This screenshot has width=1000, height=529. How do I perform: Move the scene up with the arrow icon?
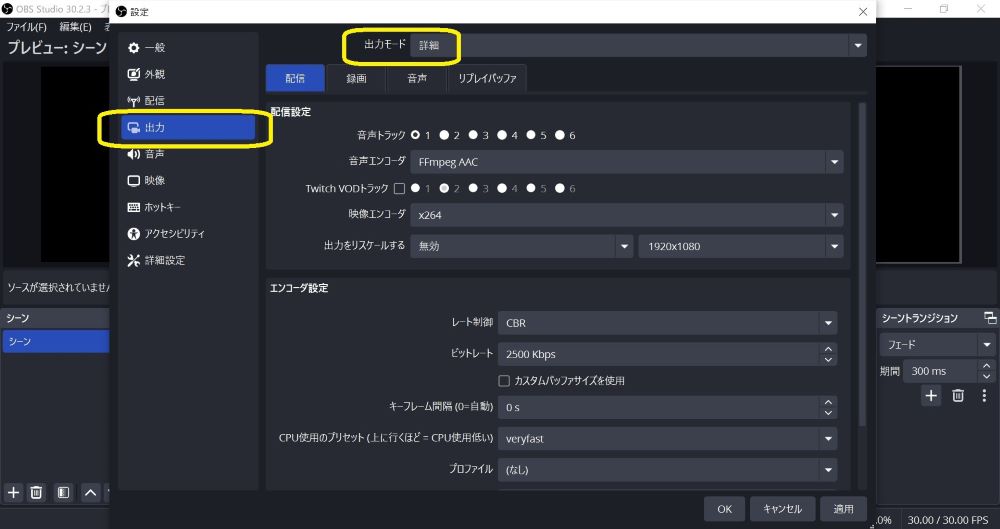[91, 492]
